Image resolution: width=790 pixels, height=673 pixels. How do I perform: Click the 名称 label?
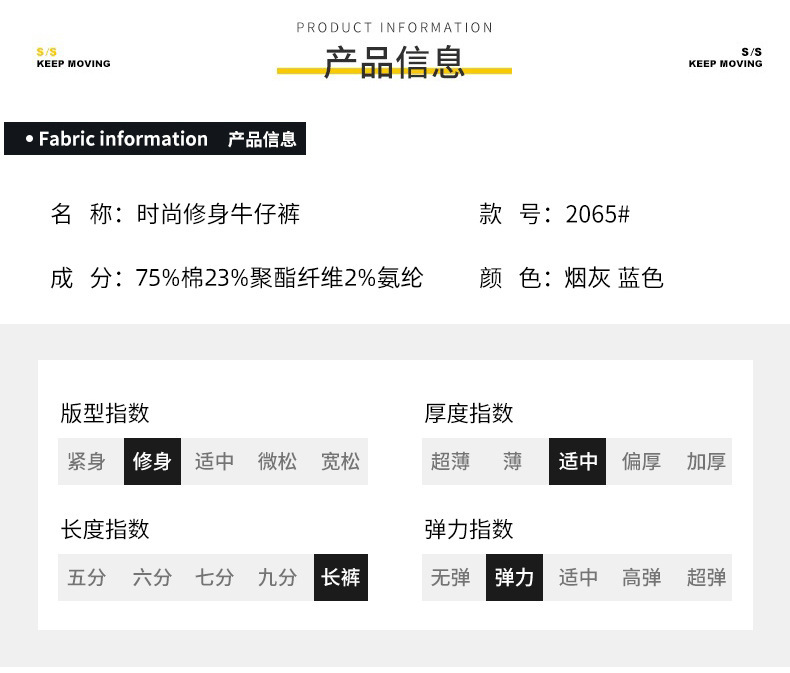(86, 214)
